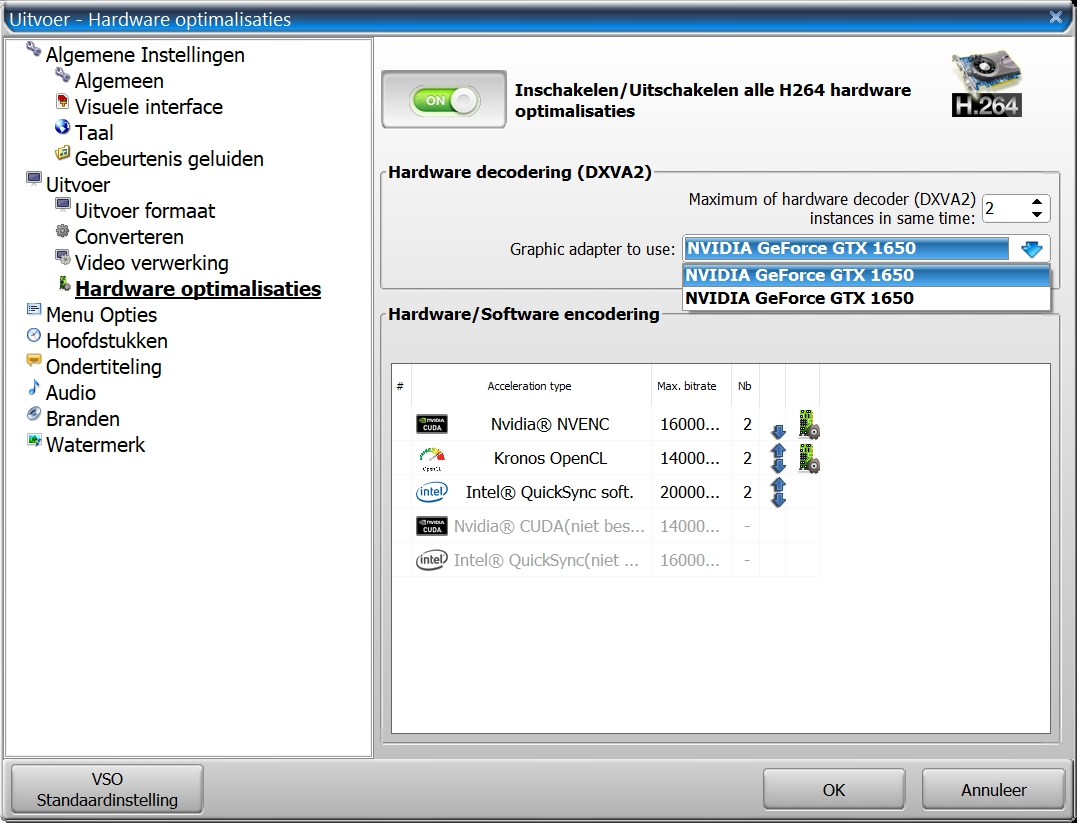Click the subtitle icon beside Ondertiteling

[33, 360]
